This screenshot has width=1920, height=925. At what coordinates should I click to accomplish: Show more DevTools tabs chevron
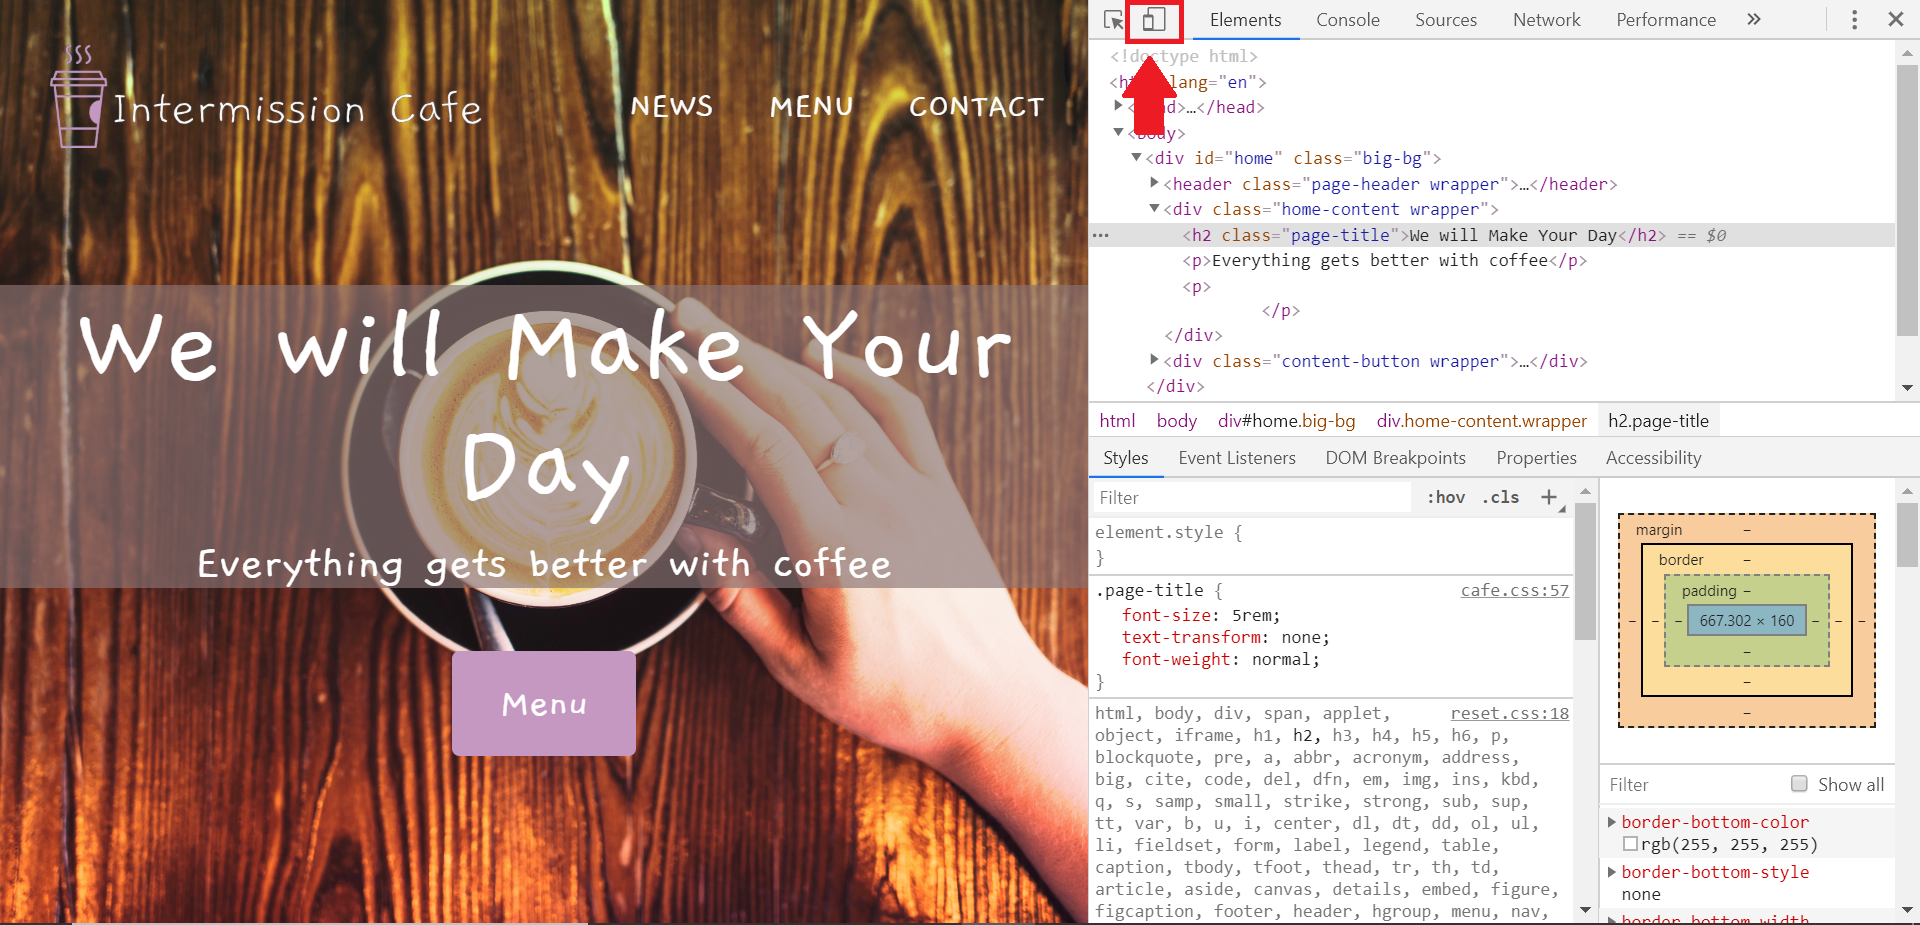pyautogui.click(x=1754, y=20)
